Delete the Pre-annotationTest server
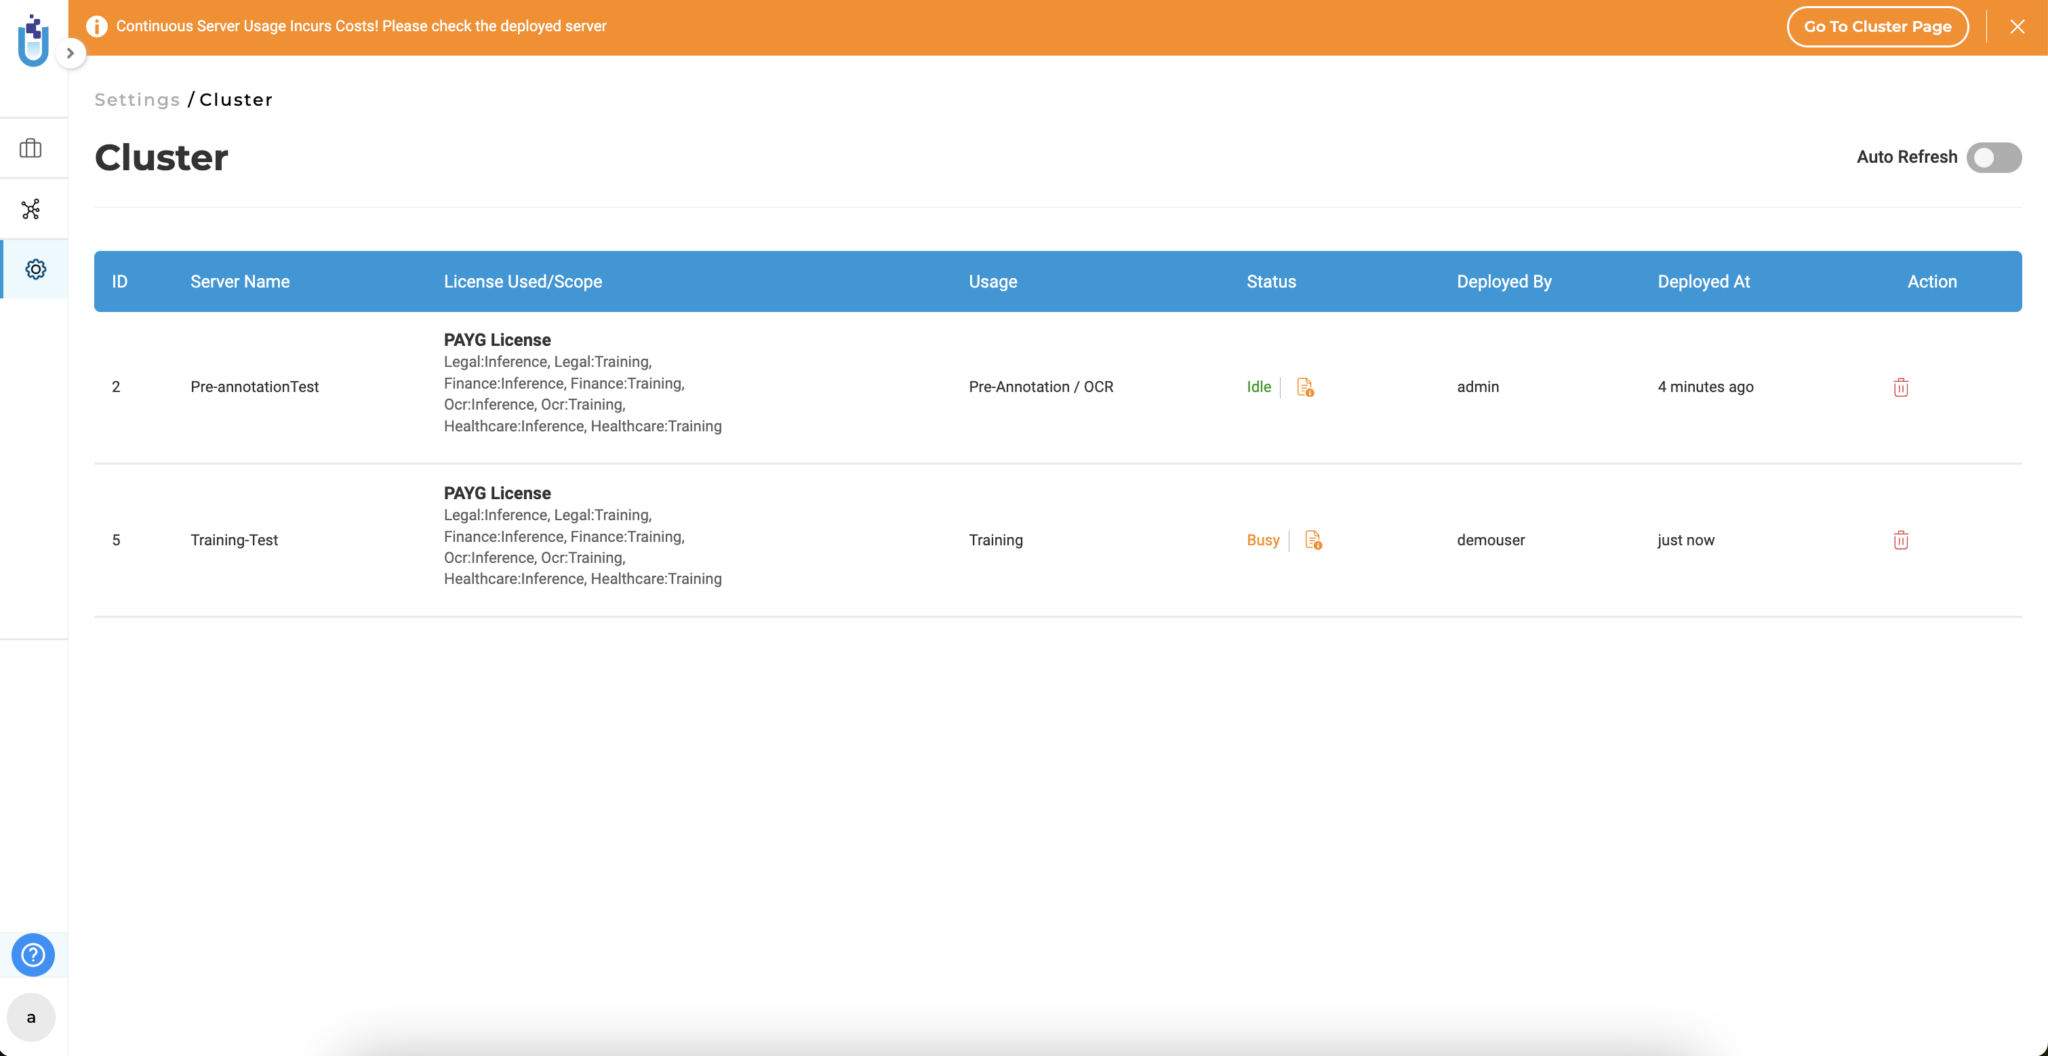 (x=1900, y=387)
